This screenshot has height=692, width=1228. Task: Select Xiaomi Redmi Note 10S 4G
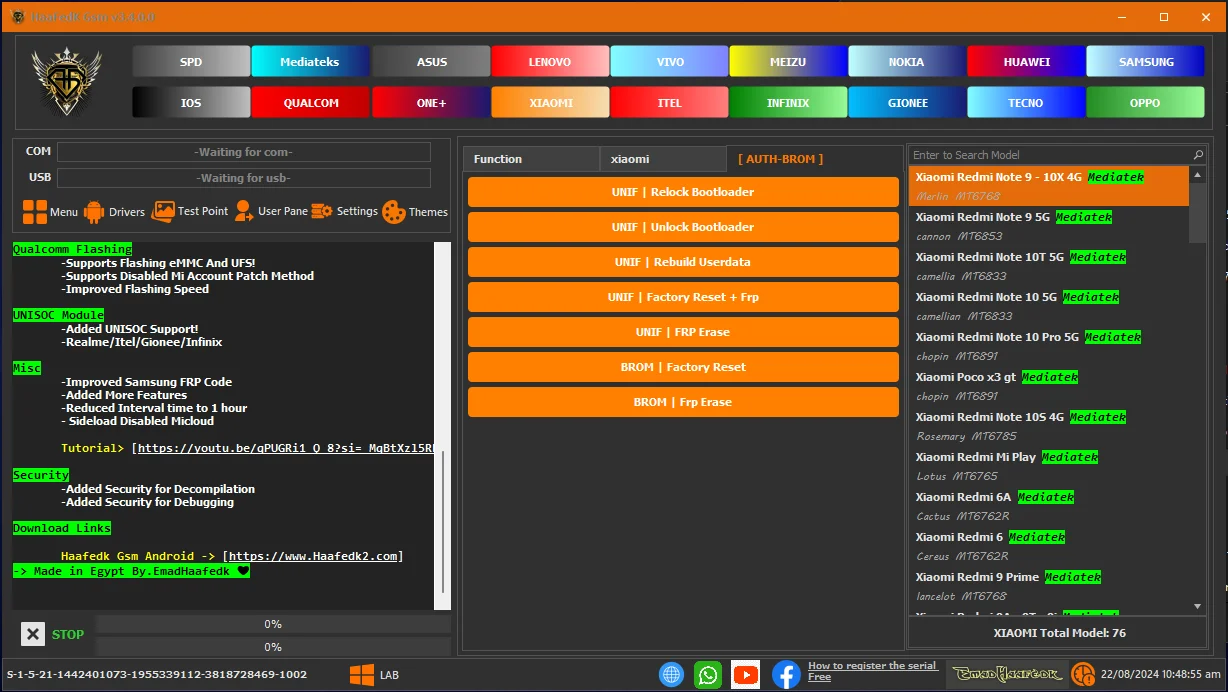pyautogui.click(x=1049, y=426)
